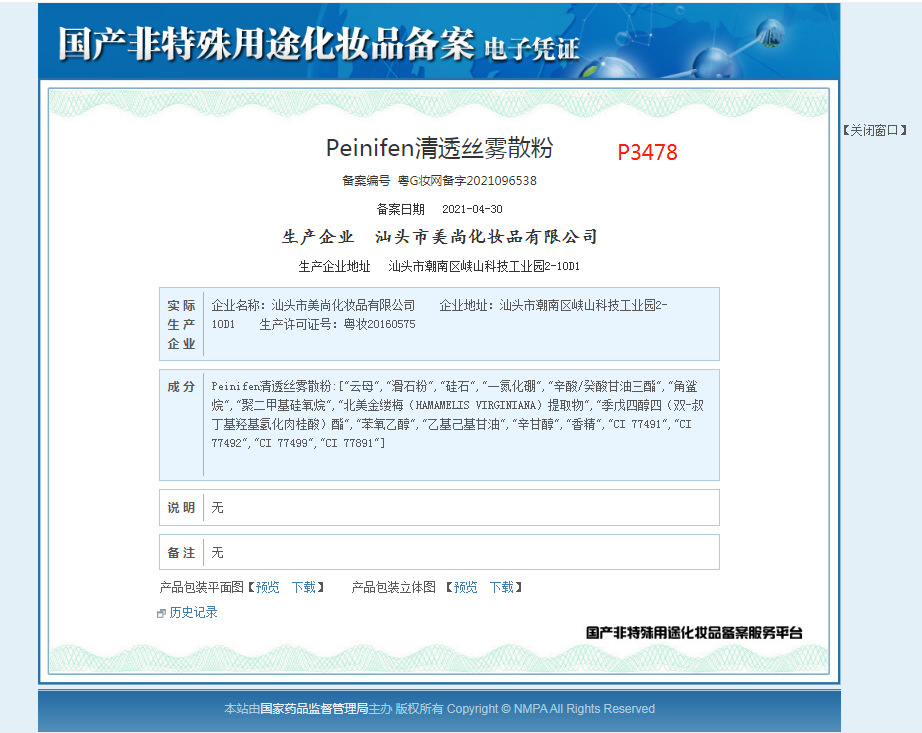
Task: Click the footer Copyright © NMPA All Rights Reserved text
Action: 551,709
